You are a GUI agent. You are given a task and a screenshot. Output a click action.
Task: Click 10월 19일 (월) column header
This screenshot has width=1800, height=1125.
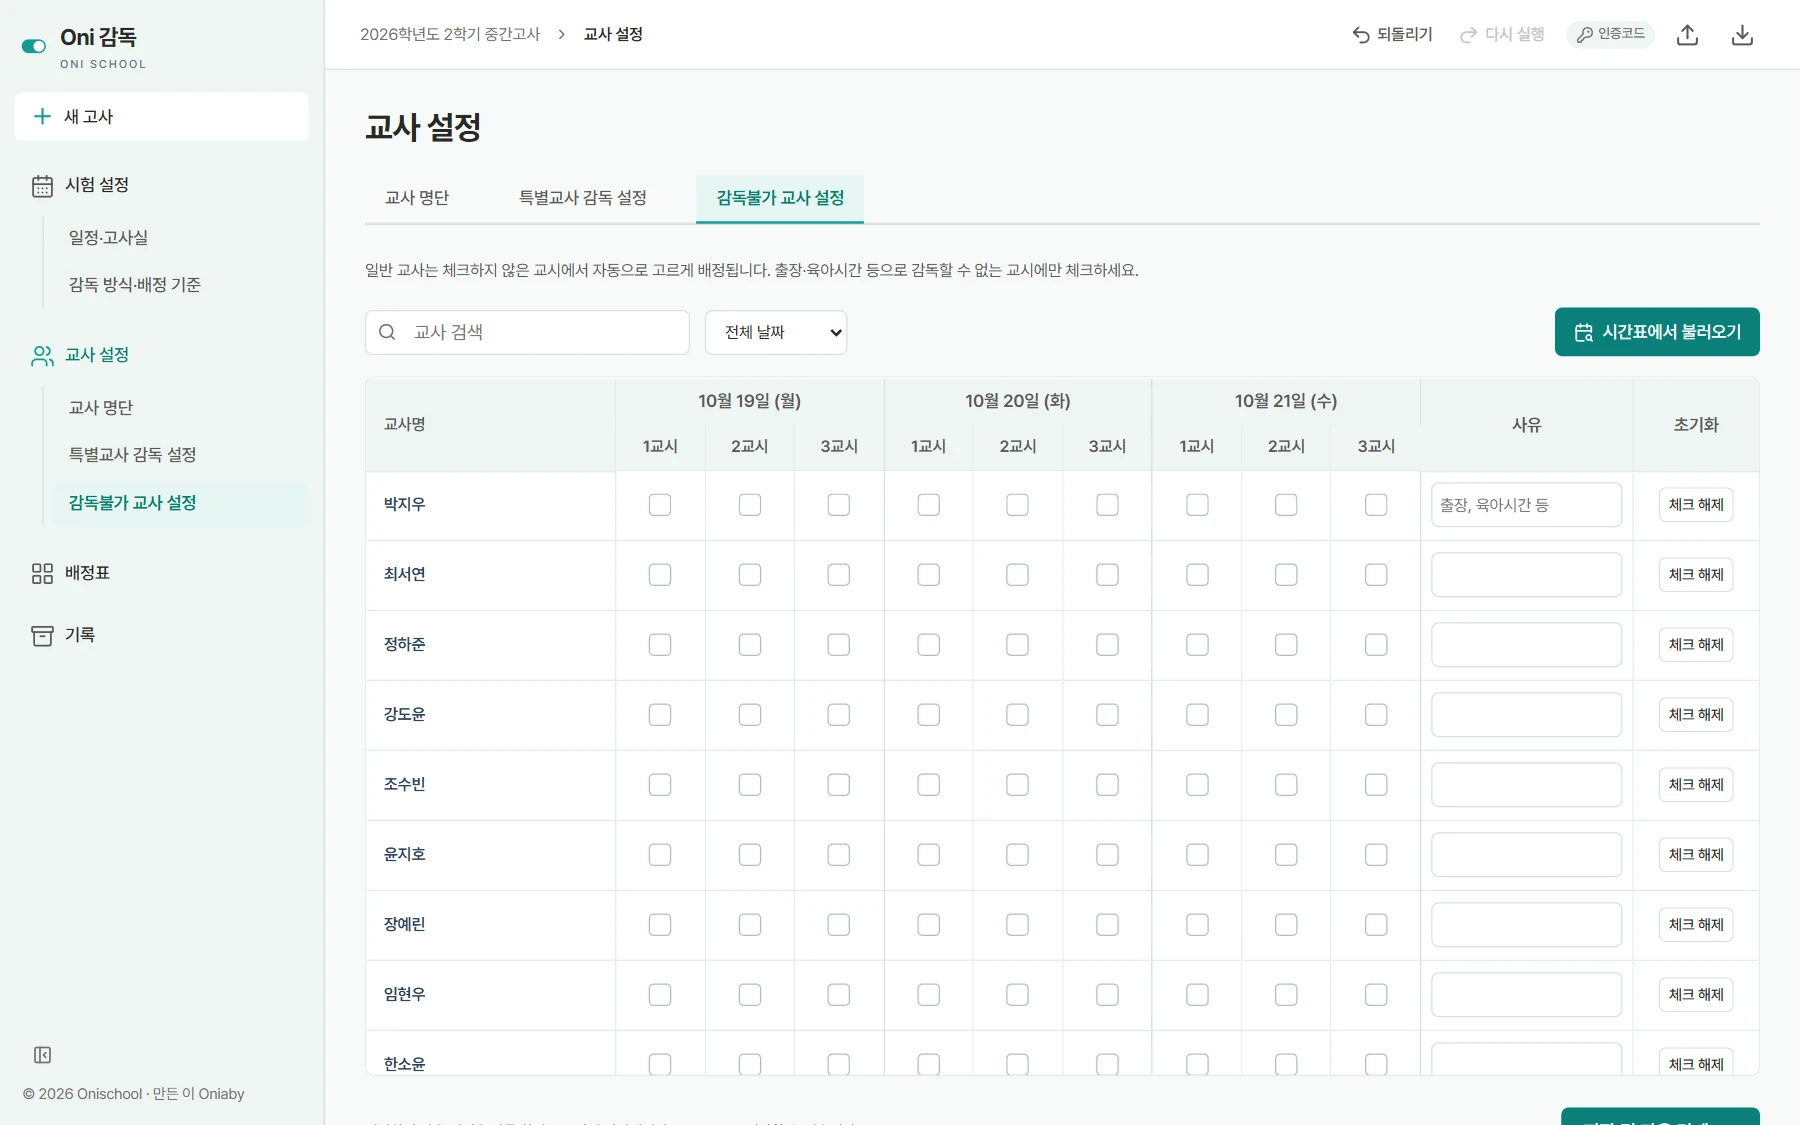(x=750, y=401)
